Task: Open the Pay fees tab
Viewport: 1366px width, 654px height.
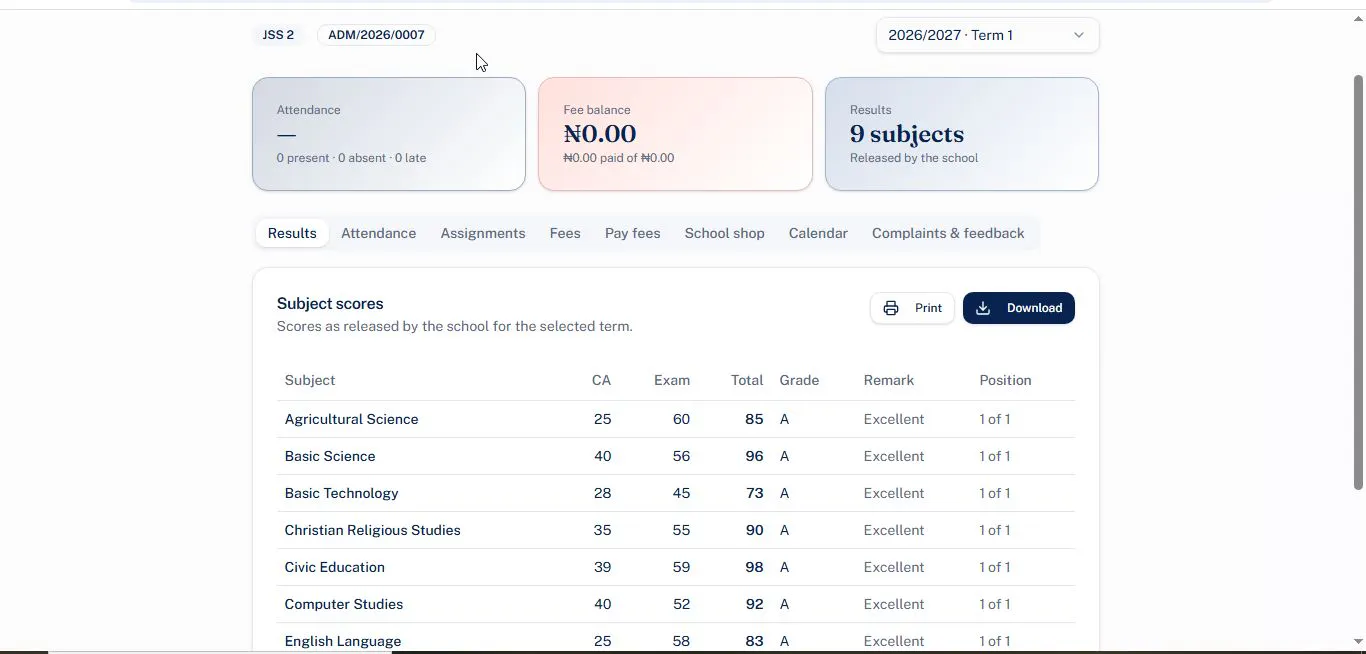Action: [x=633, y=233]
